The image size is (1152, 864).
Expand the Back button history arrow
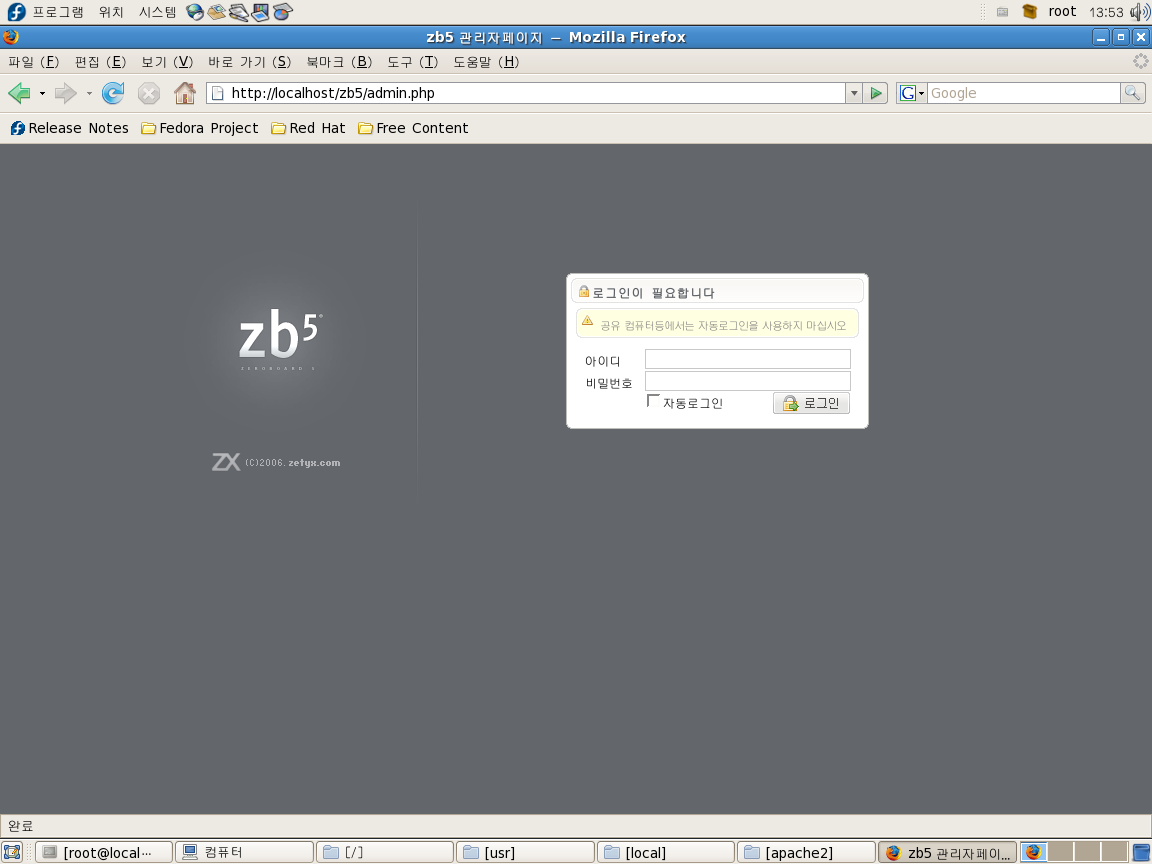[42, 93]
